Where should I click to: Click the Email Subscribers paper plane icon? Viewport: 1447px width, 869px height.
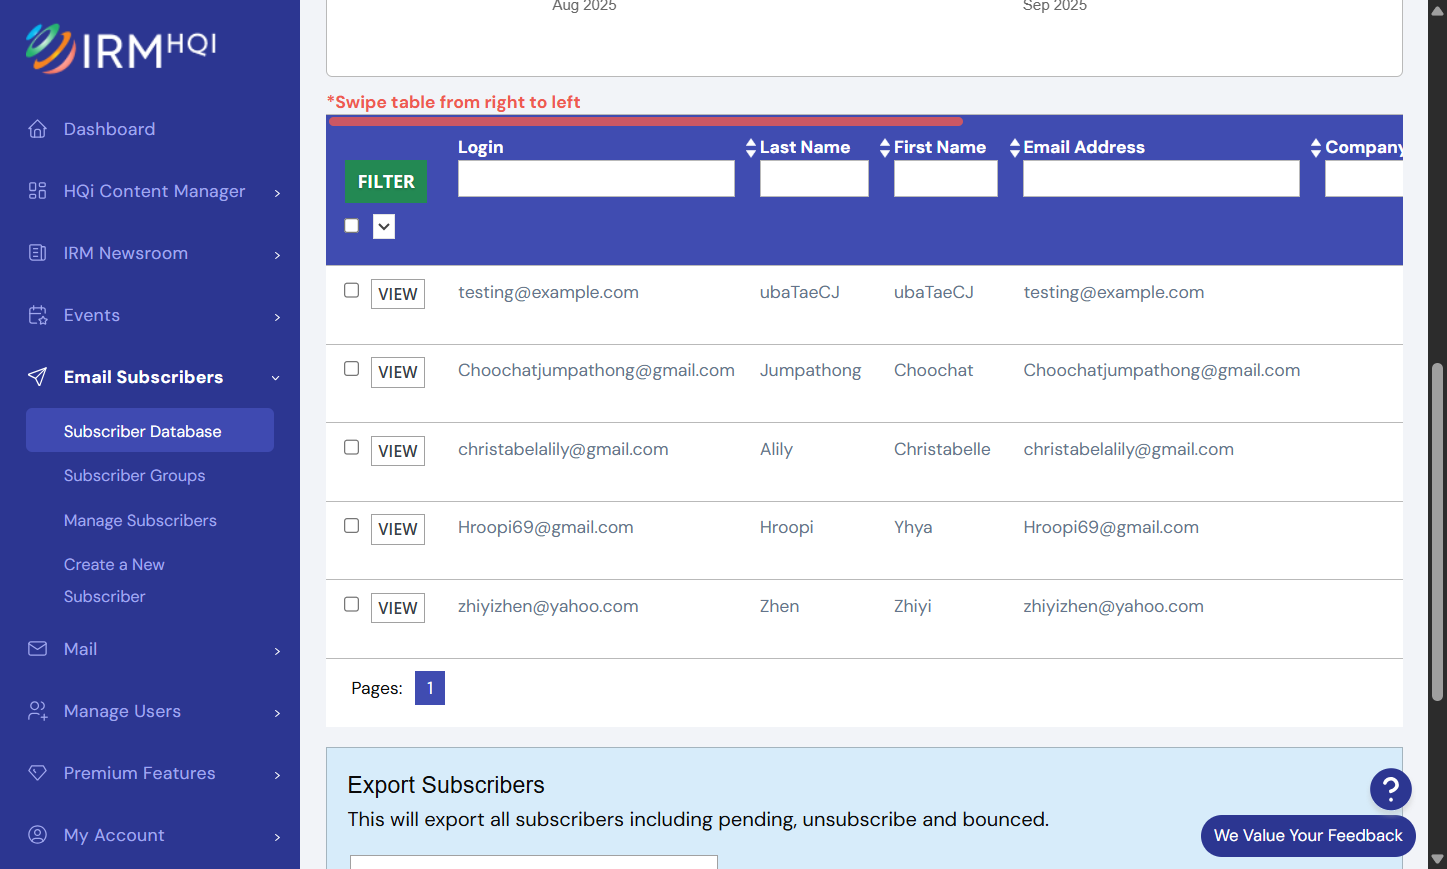click(38, 377)
